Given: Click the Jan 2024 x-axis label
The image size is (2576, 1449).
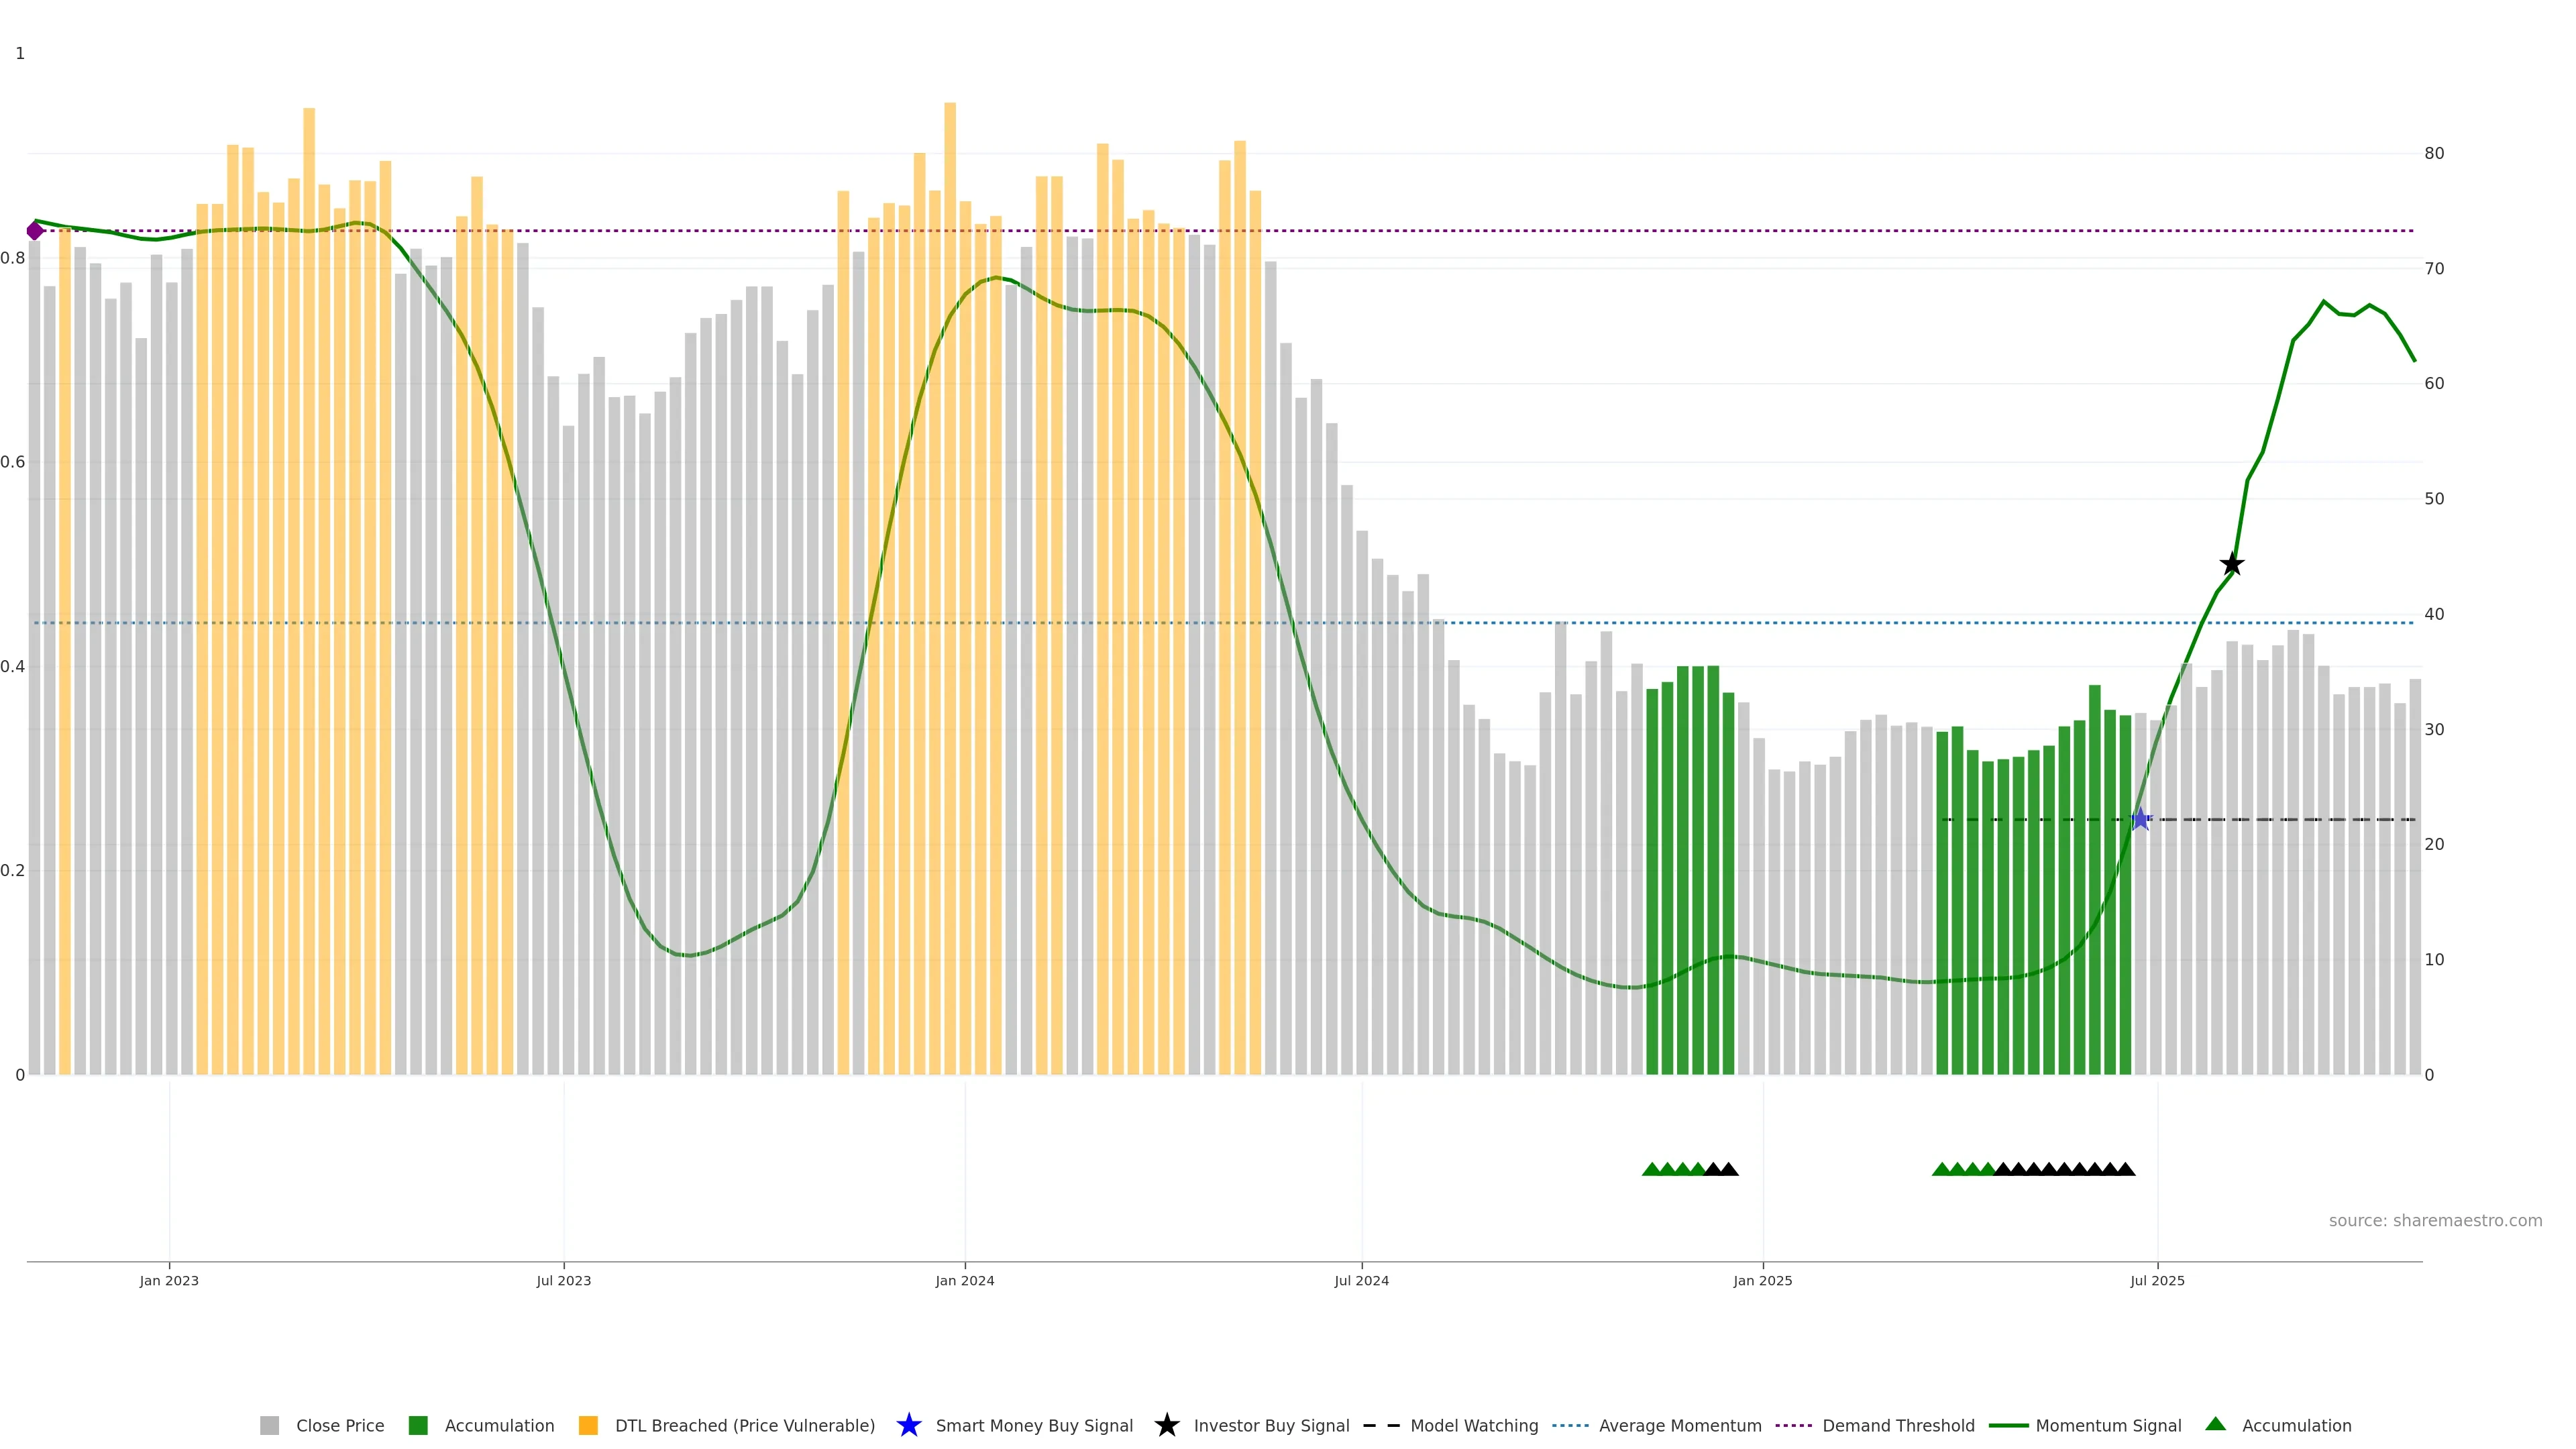Looking at the screenshot, I should [964, 1280].
